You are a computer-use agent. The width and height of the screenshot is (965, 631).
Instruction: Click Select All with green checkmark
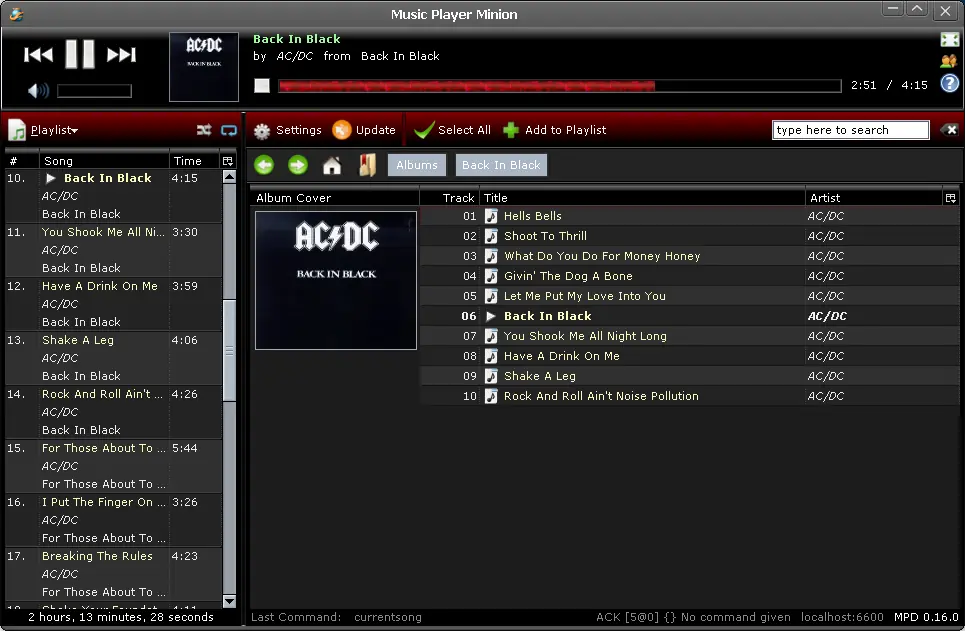(x=452, y=130)
